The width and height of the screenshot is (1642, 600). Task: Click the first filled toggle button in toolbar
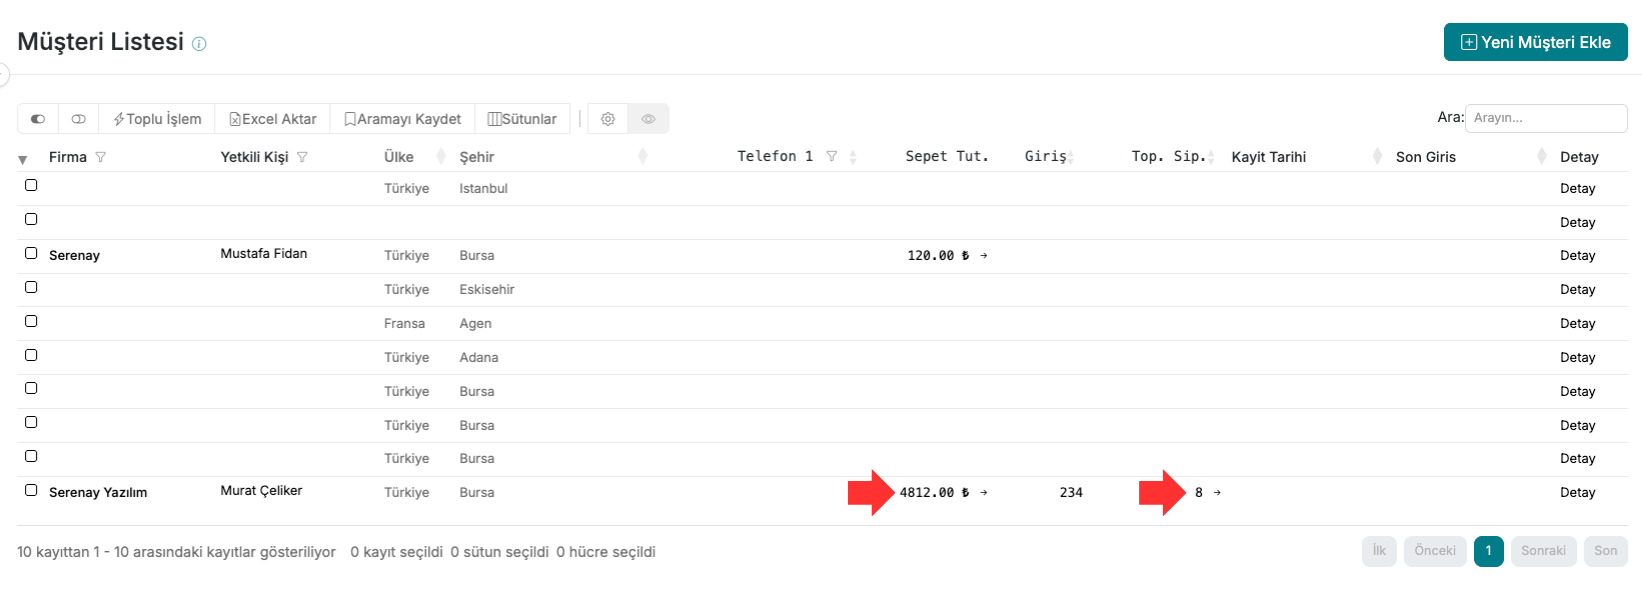38,119
